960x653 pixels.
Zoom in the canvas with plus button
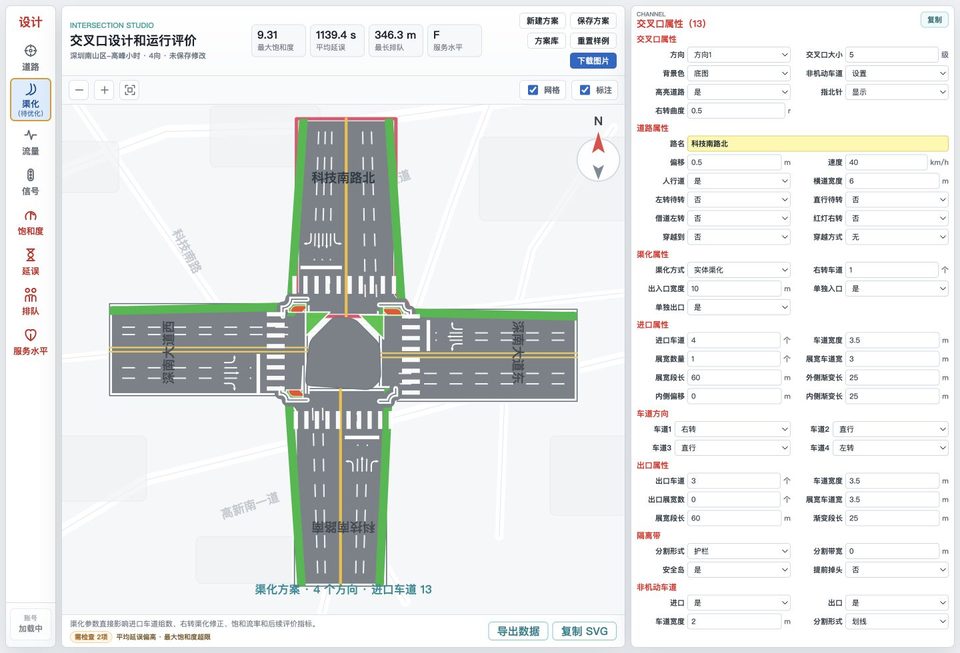coord(105,90)
